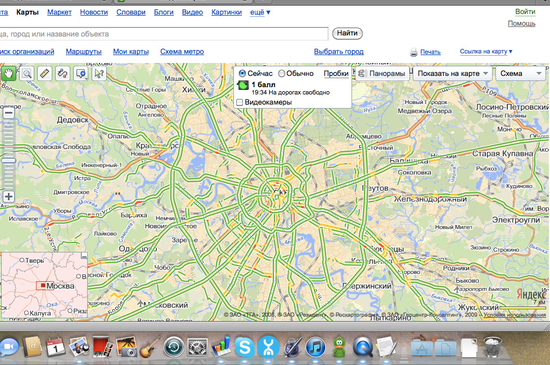Open the Маркет tab
Screen dimensions: 550x365
pos(59,13)
